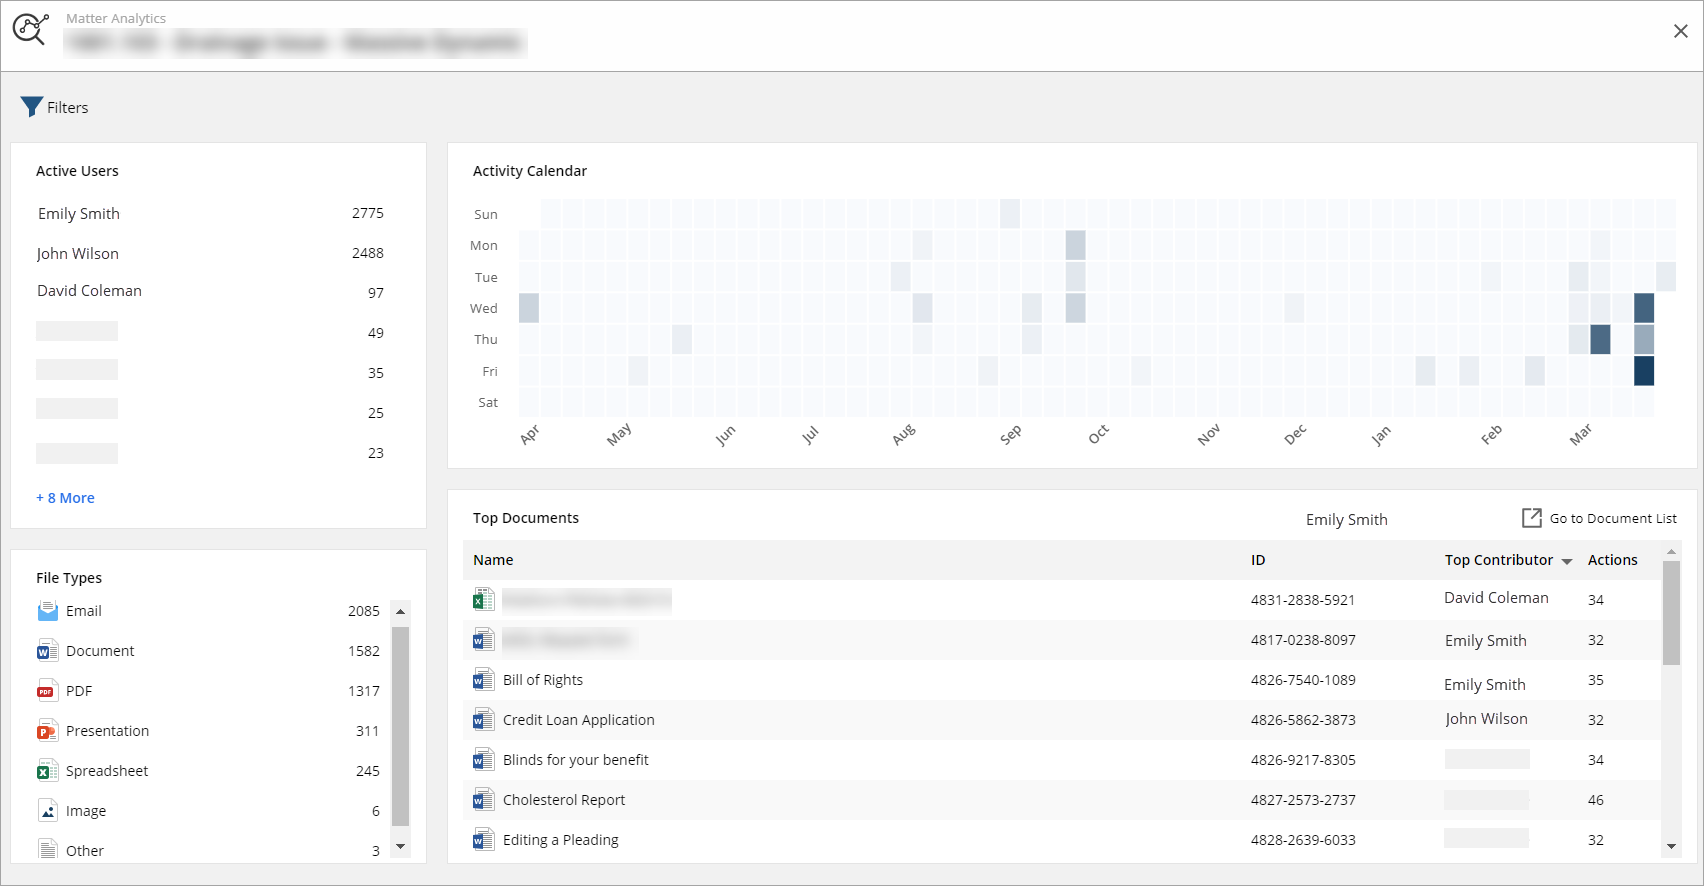Viewport: 1704px width, 886px height.
Task: Click the Email file type label
Action: [84, 611]
